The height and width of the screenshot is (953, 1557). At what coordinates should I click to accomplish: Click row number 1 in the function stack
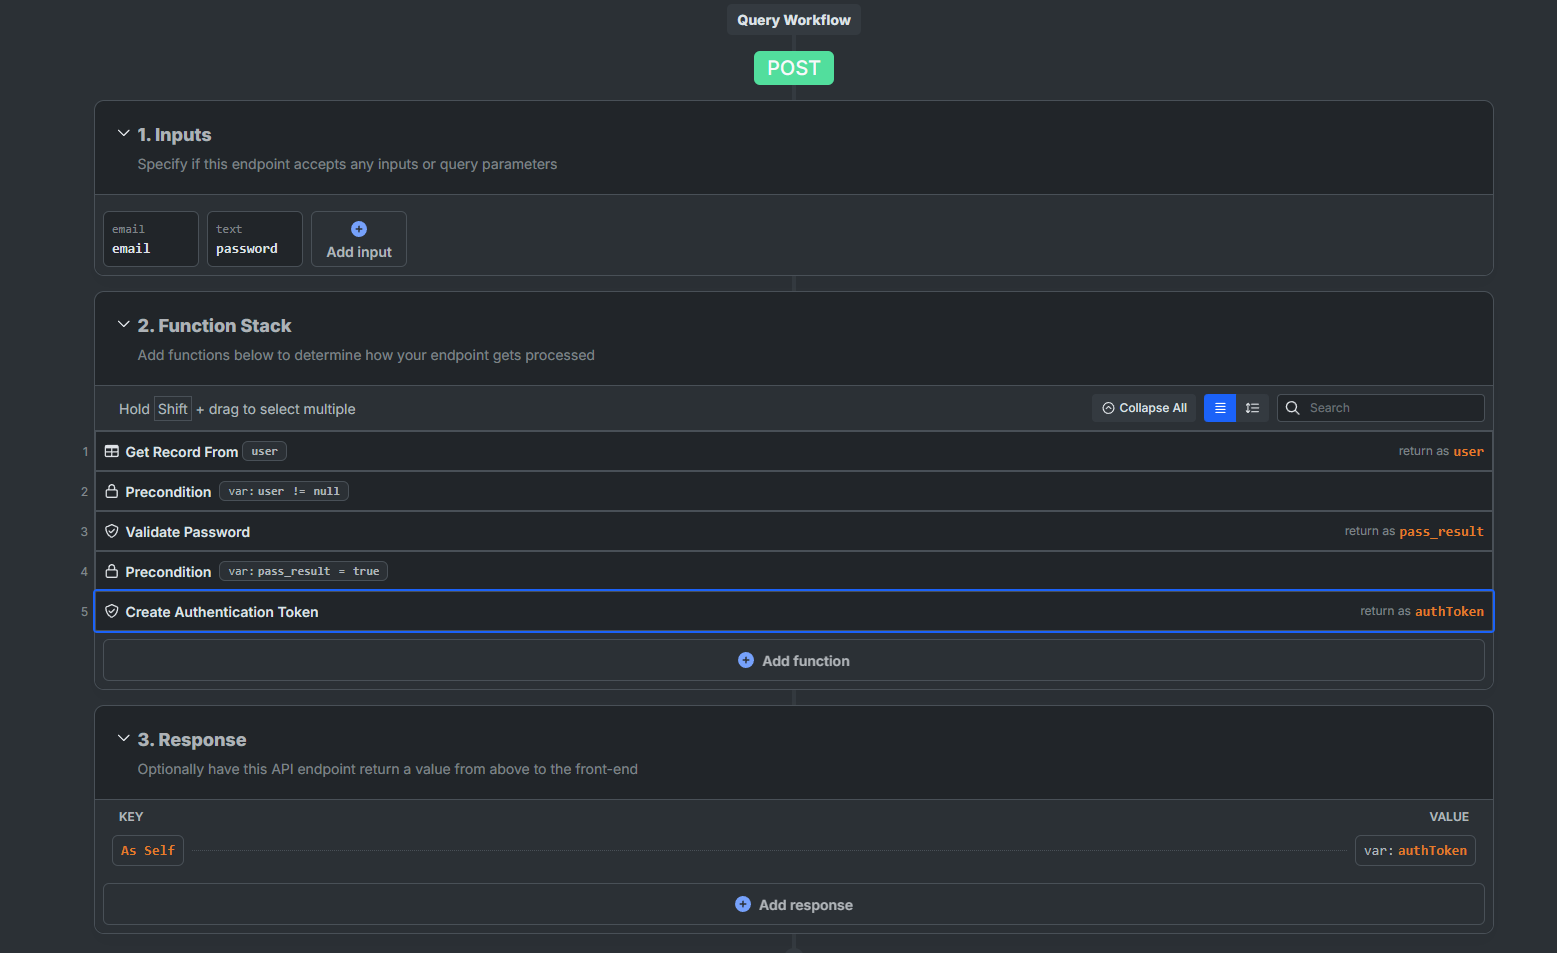pos(85,452)
